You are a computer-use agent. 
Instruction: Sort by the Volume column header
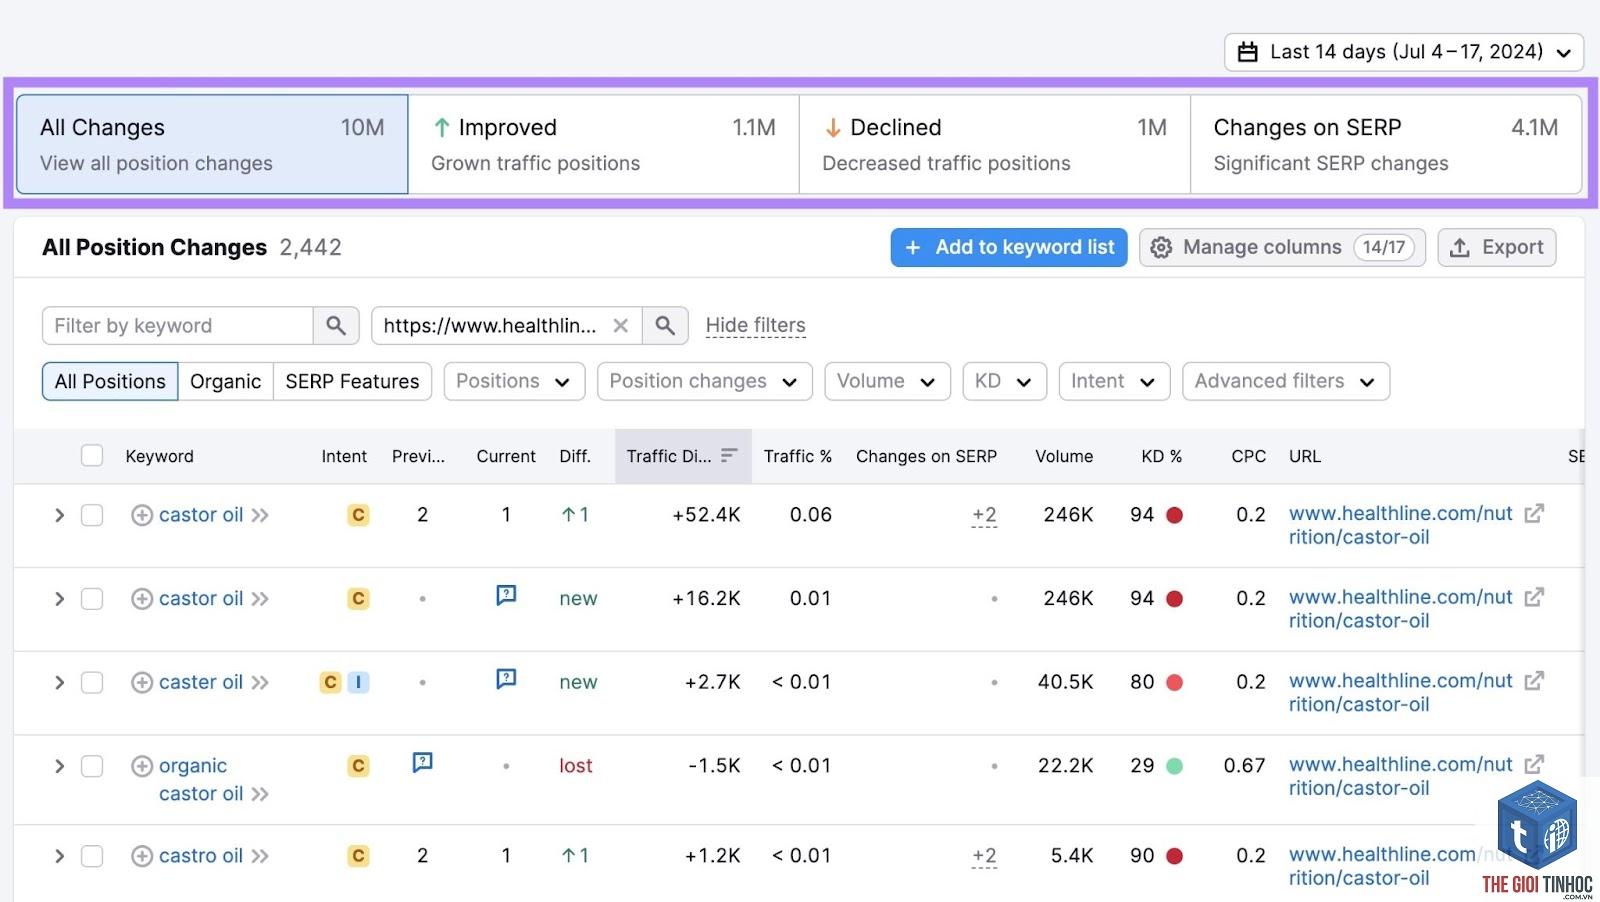coord(1064,456)
